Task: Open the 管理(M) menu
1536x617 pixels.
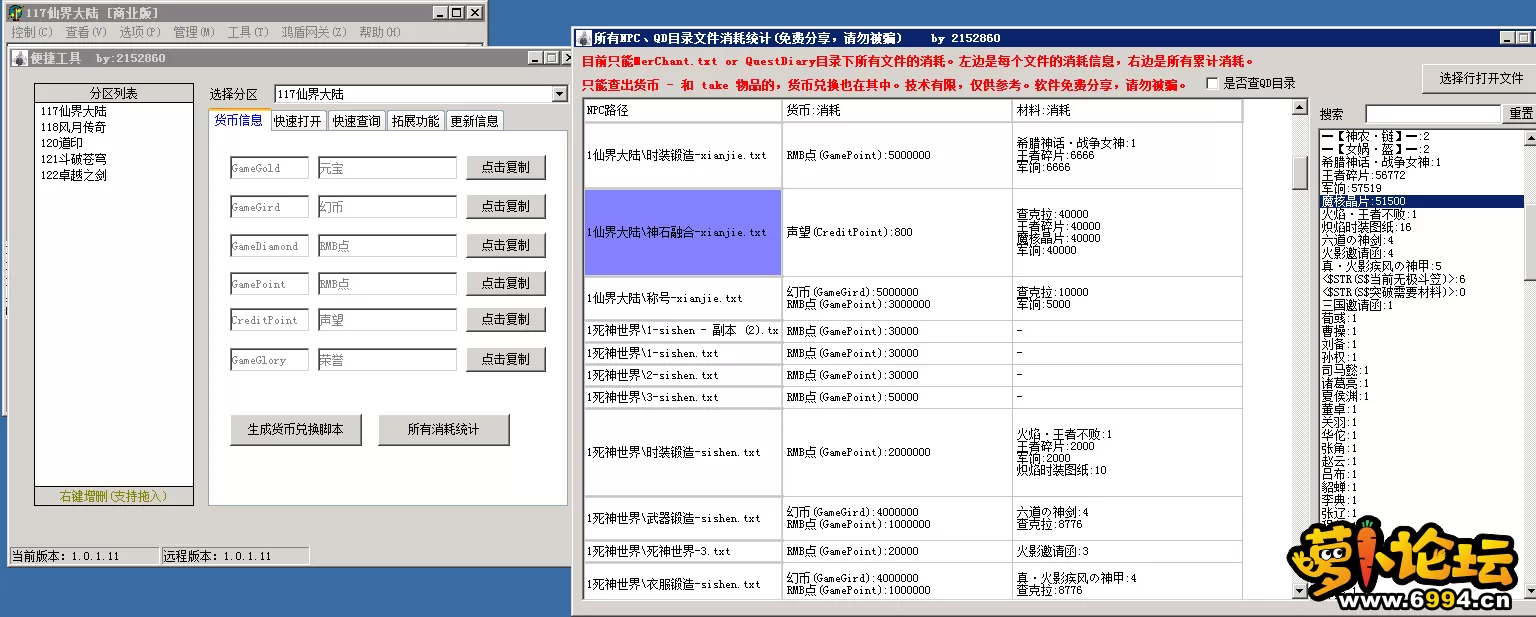Action: click(193, 32)
